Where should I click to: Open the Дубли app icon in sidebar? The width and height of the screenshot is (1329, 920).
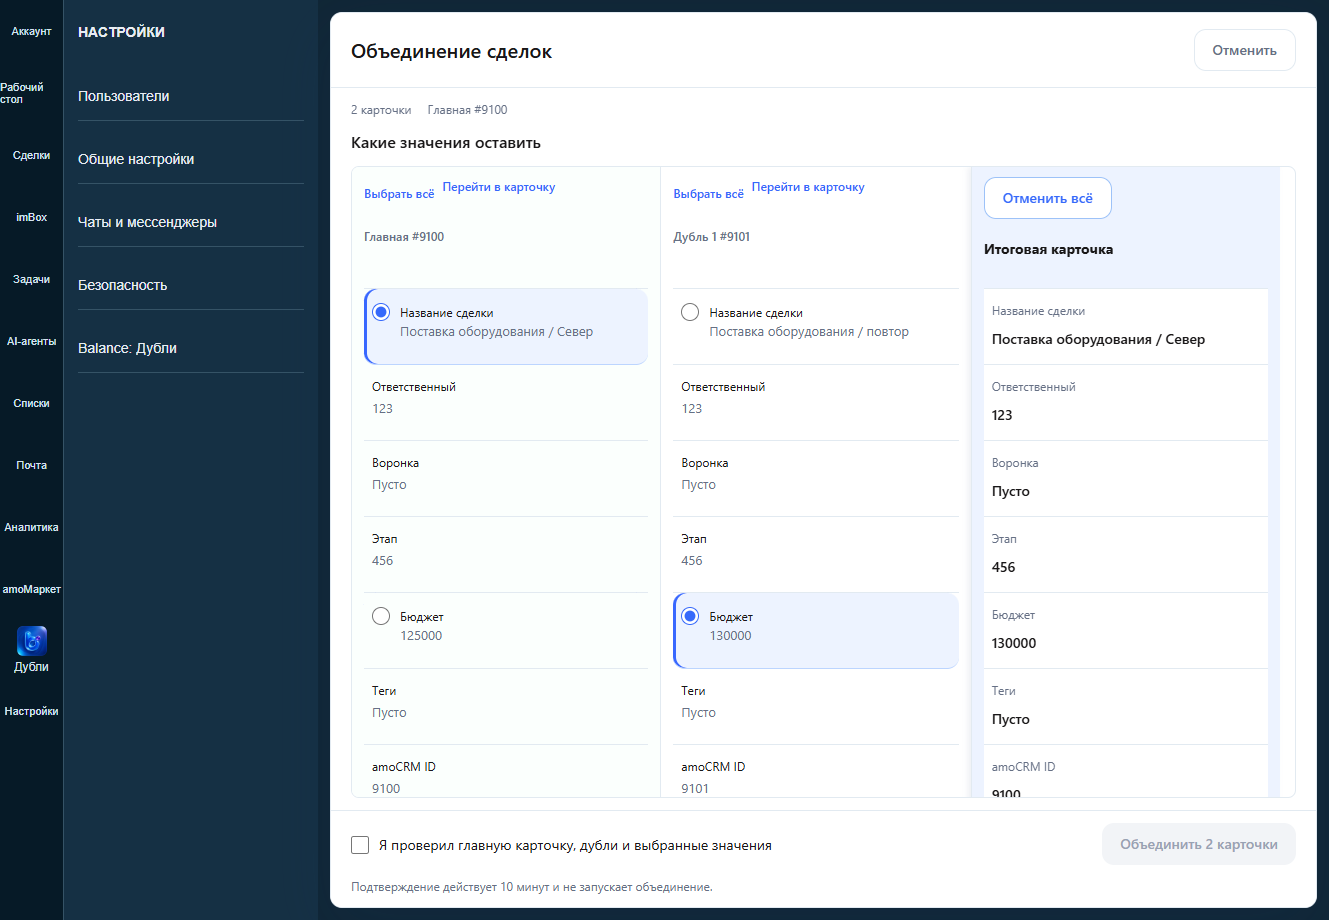tap(31, 641)
